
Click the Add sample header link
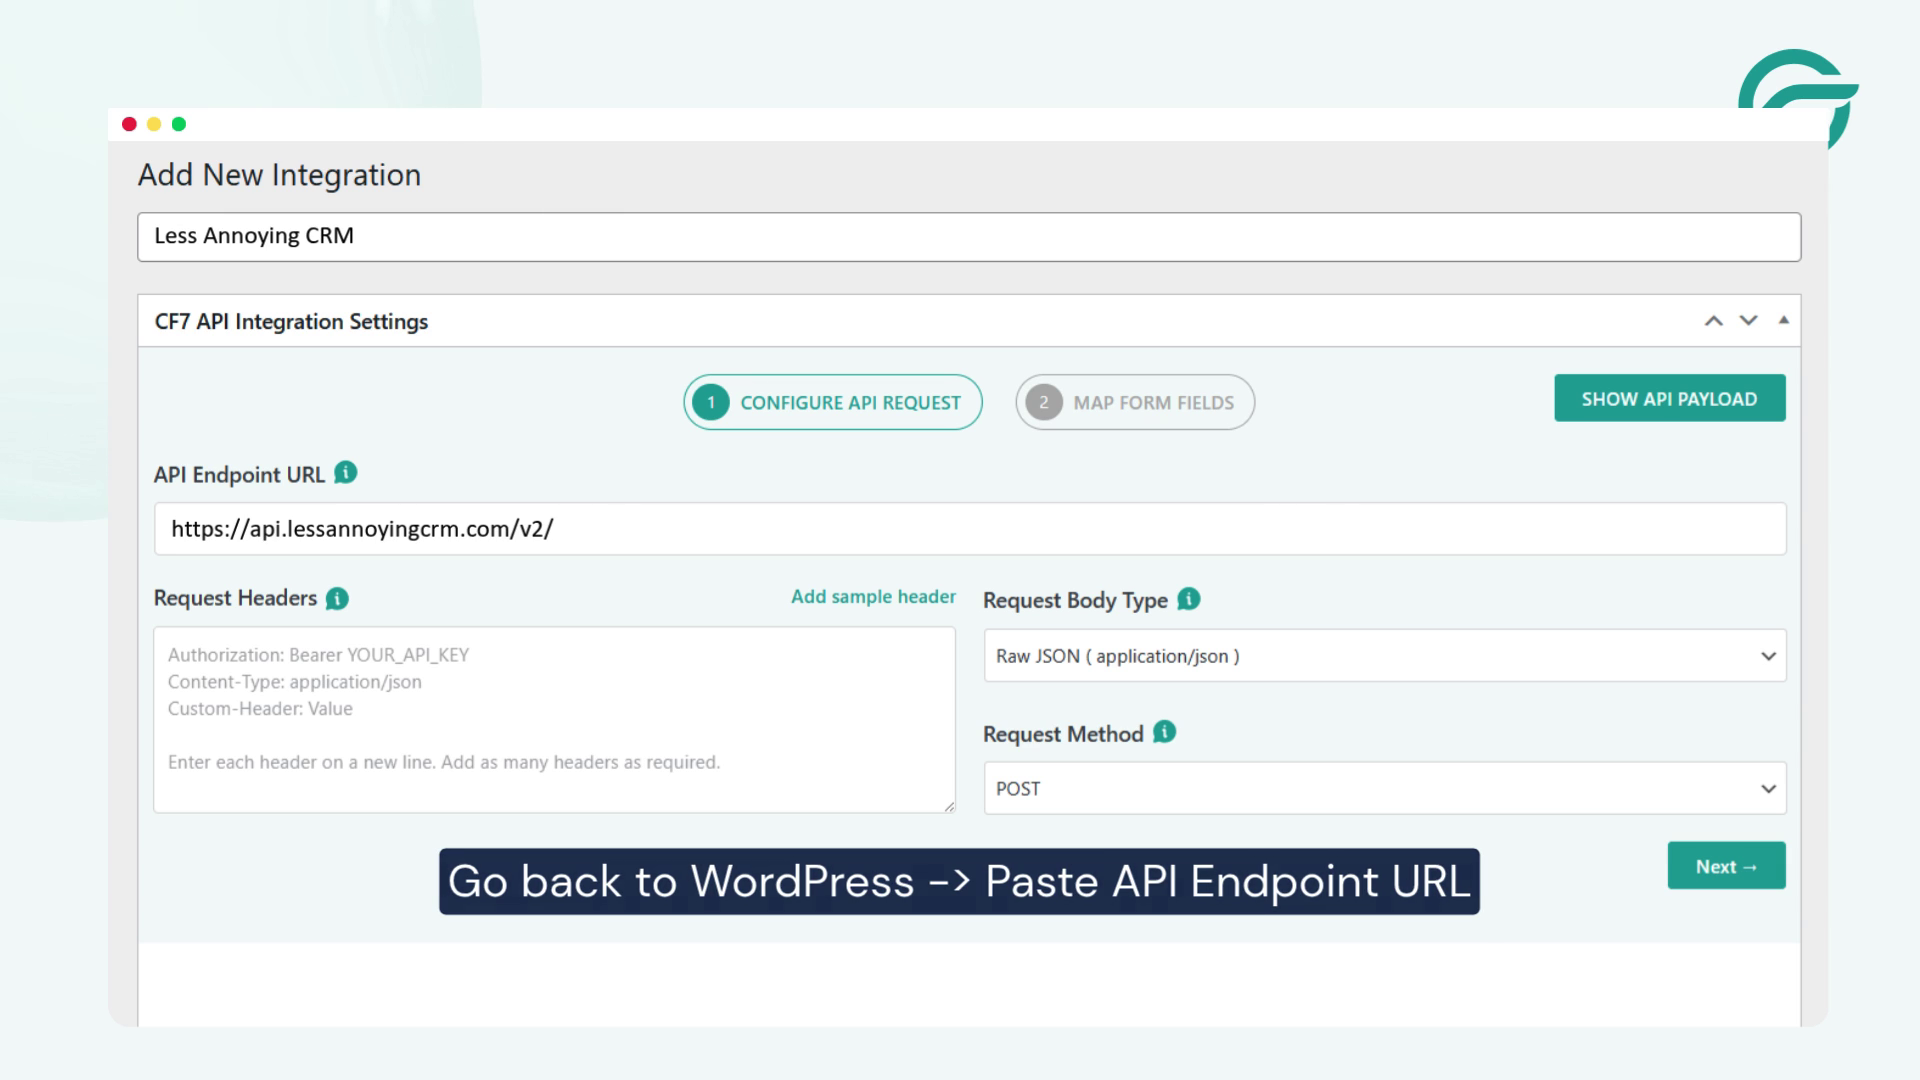[873, 597]
